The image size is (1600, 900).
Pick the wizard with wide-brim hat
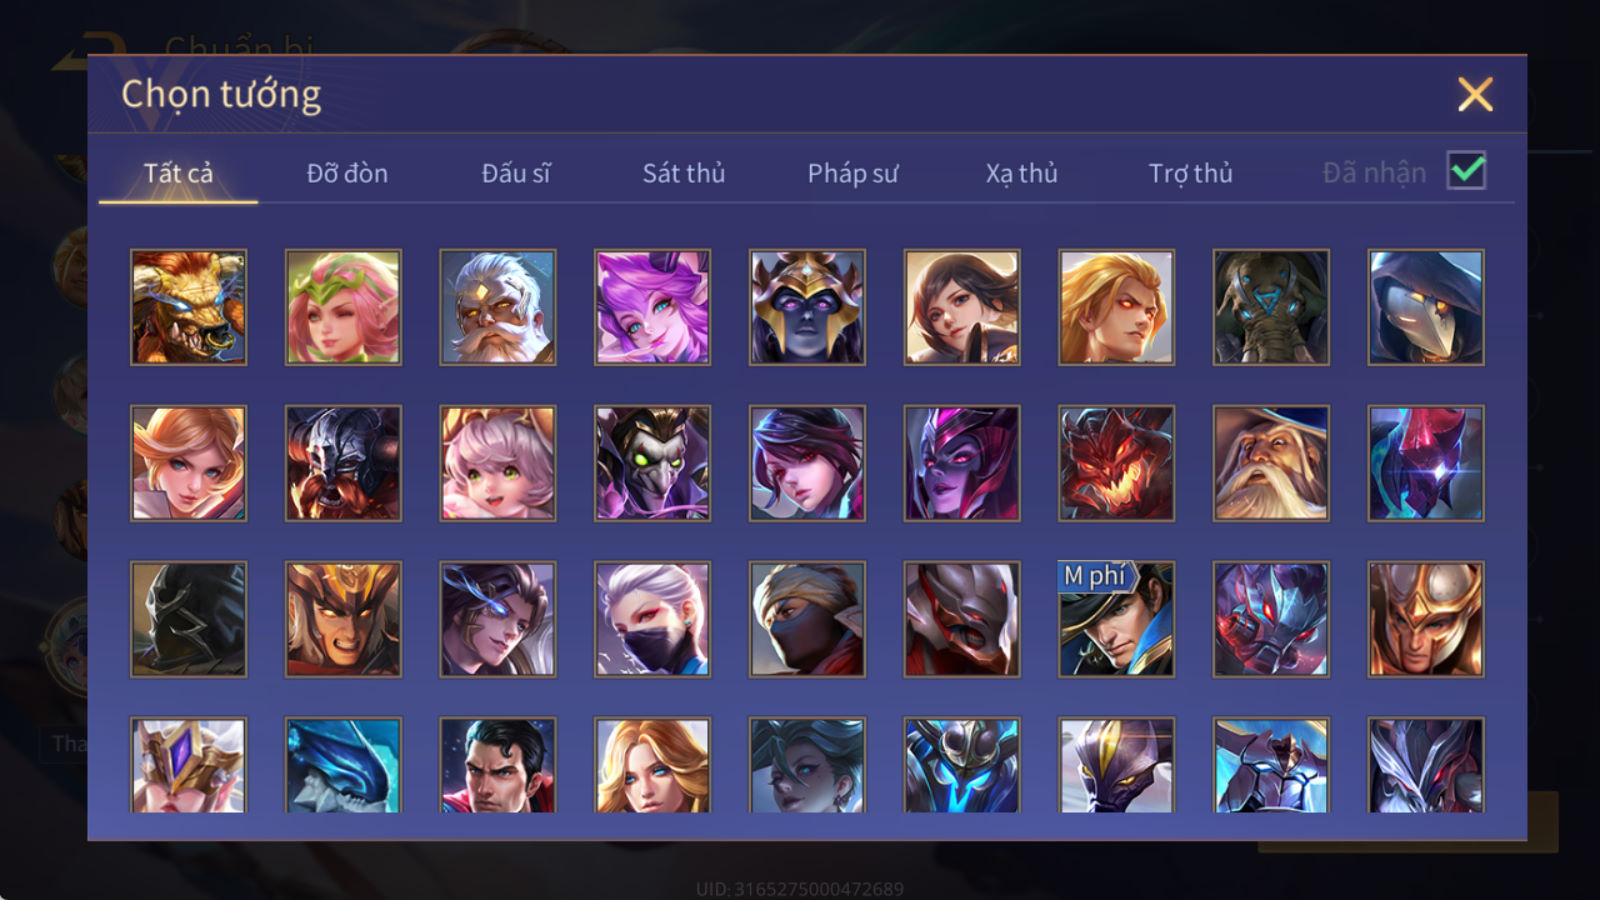1271,463
